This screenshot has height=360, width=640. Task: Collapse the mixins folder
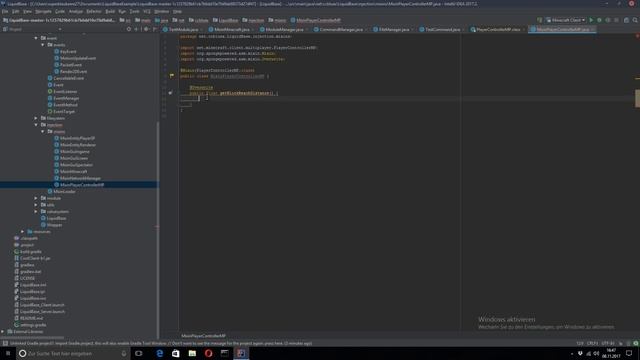[42, 131]
